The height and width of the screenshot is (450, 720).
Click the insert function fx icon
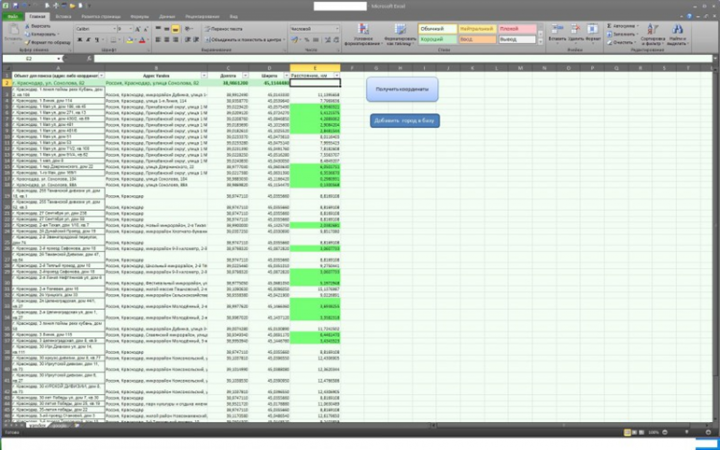[x=89, y=59]
